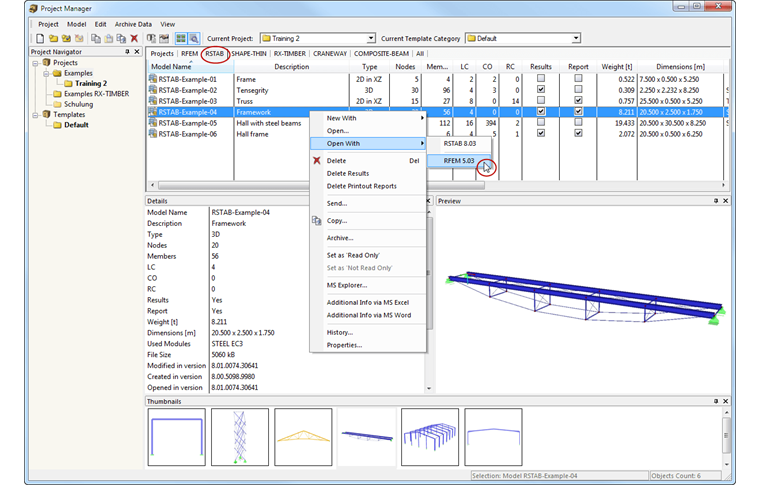
Task: Click the copy-with-arrow toolbar icon
Action: pyautogui.click(x=121, y=38)
